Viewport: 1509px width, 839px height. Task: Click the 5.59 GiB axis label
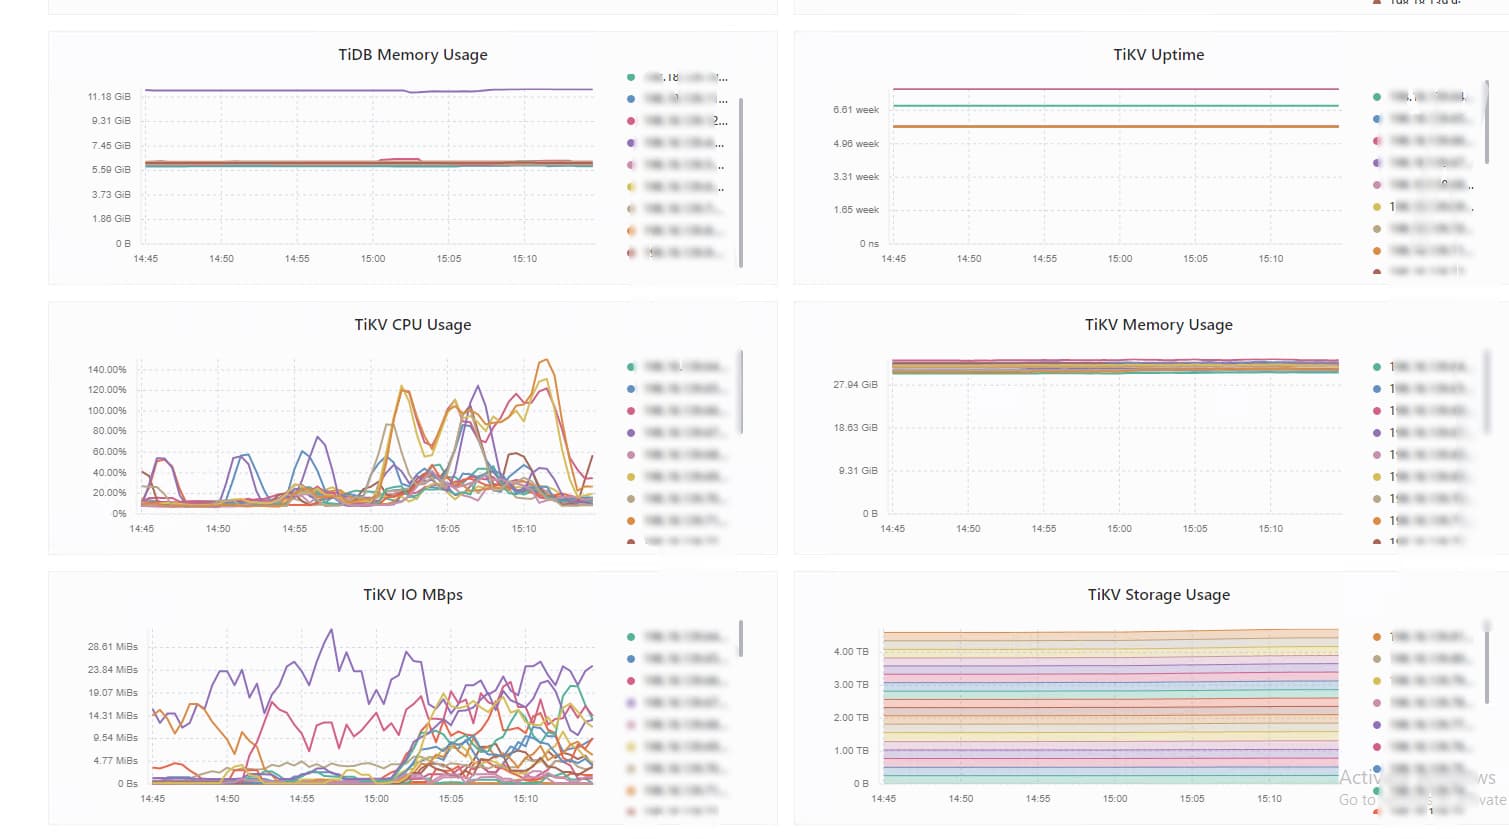pyautogui.click(x=111, y=170)
